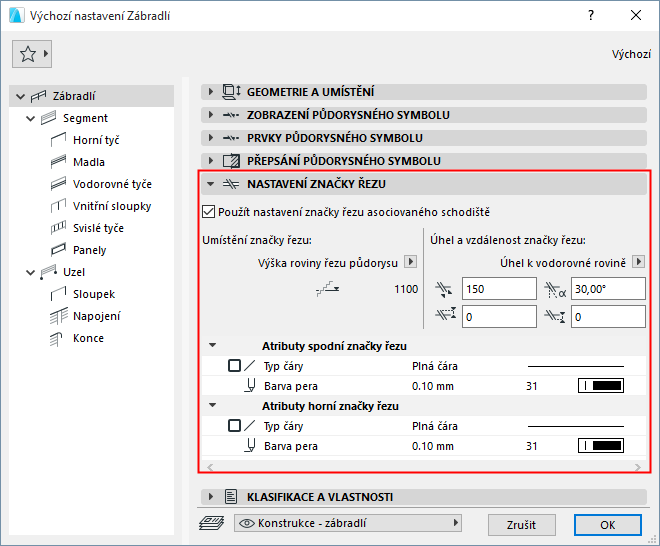Collapse Atributy horní značky řezu group
This screenshot has width=660, height=546.
[x=213, y=405]
